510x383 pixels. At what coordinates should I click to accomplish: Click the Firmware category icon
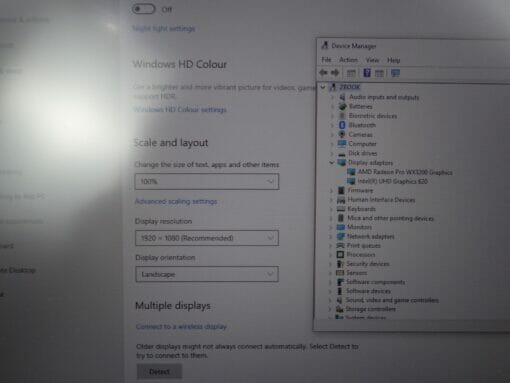[341, 190]
